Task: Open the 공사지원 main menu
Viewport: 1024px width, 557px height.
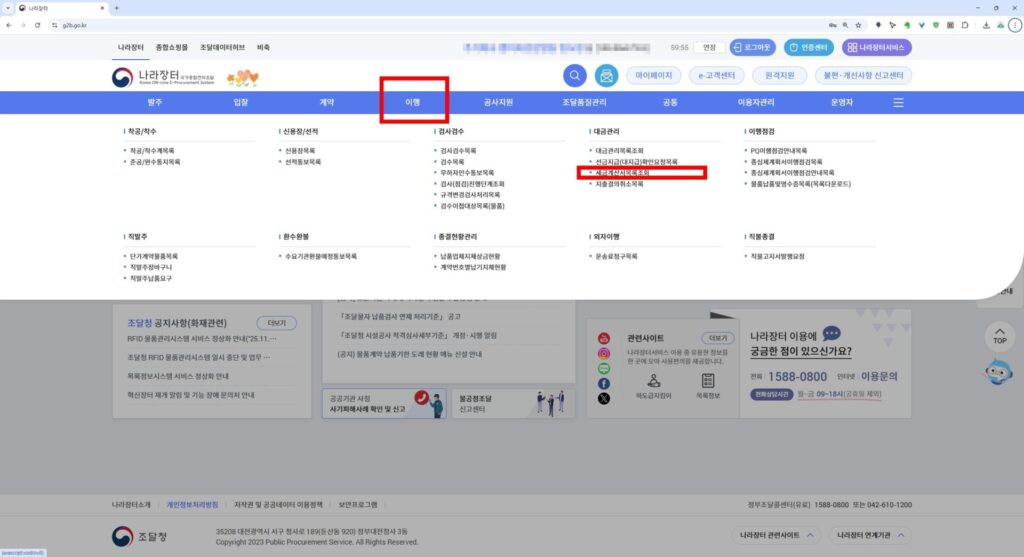Action: click(498, 103)
